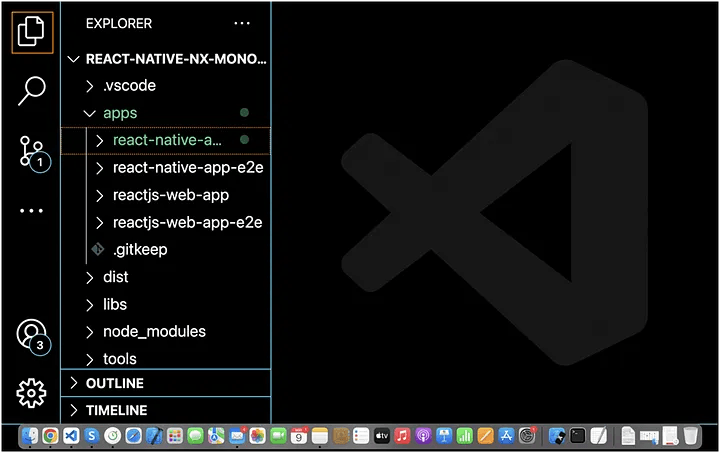This screenshot has width=720, height=453.
Task: Collapse the apps folder
Action: pos(166,113)
